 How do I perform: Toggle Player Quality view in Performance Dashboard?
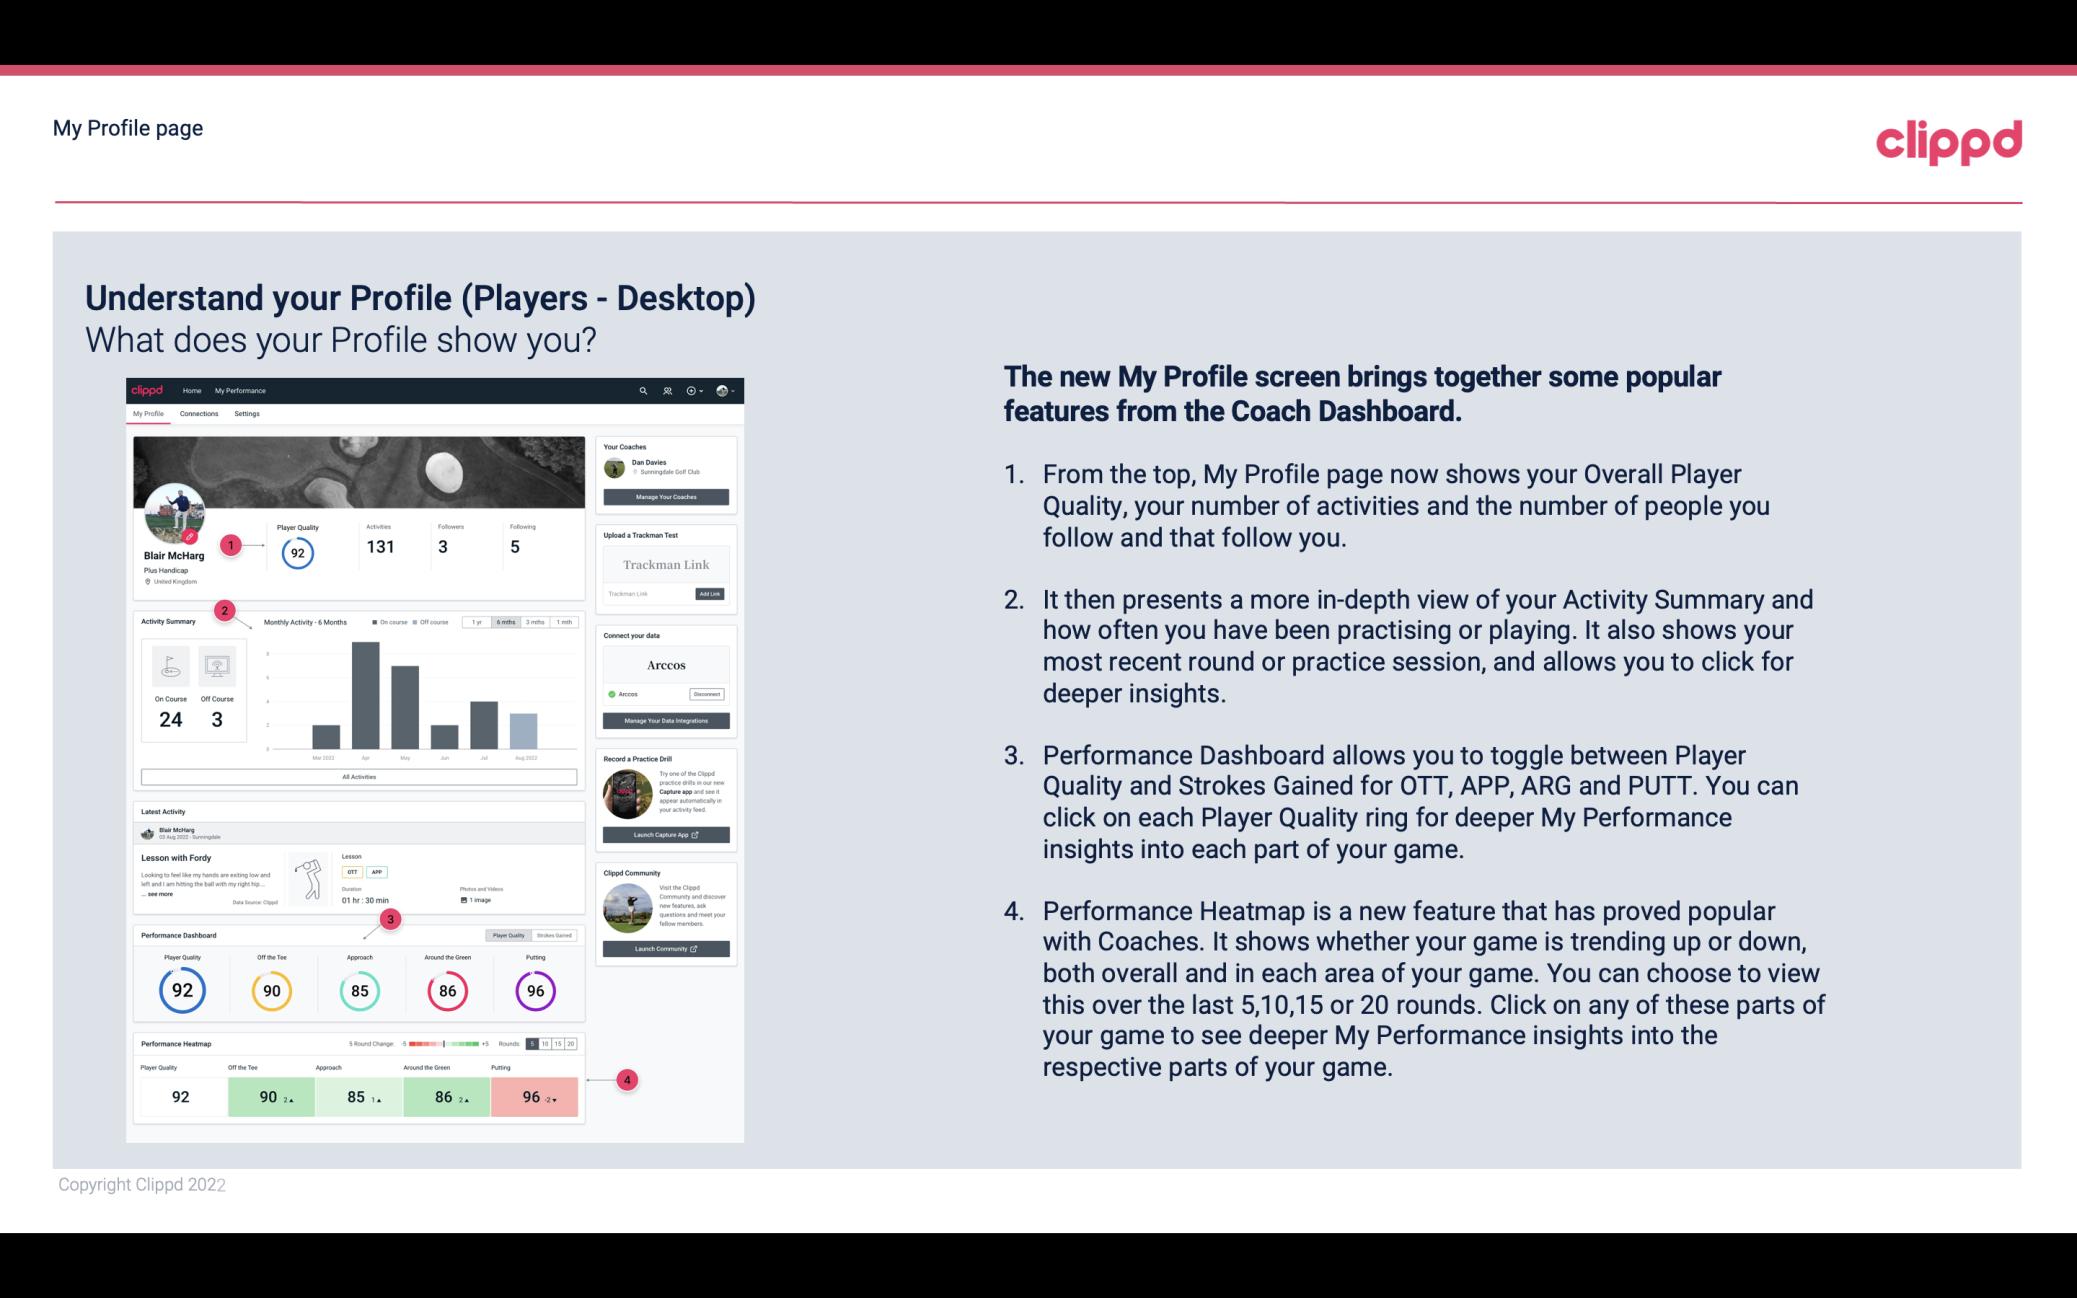coord(507,935)
